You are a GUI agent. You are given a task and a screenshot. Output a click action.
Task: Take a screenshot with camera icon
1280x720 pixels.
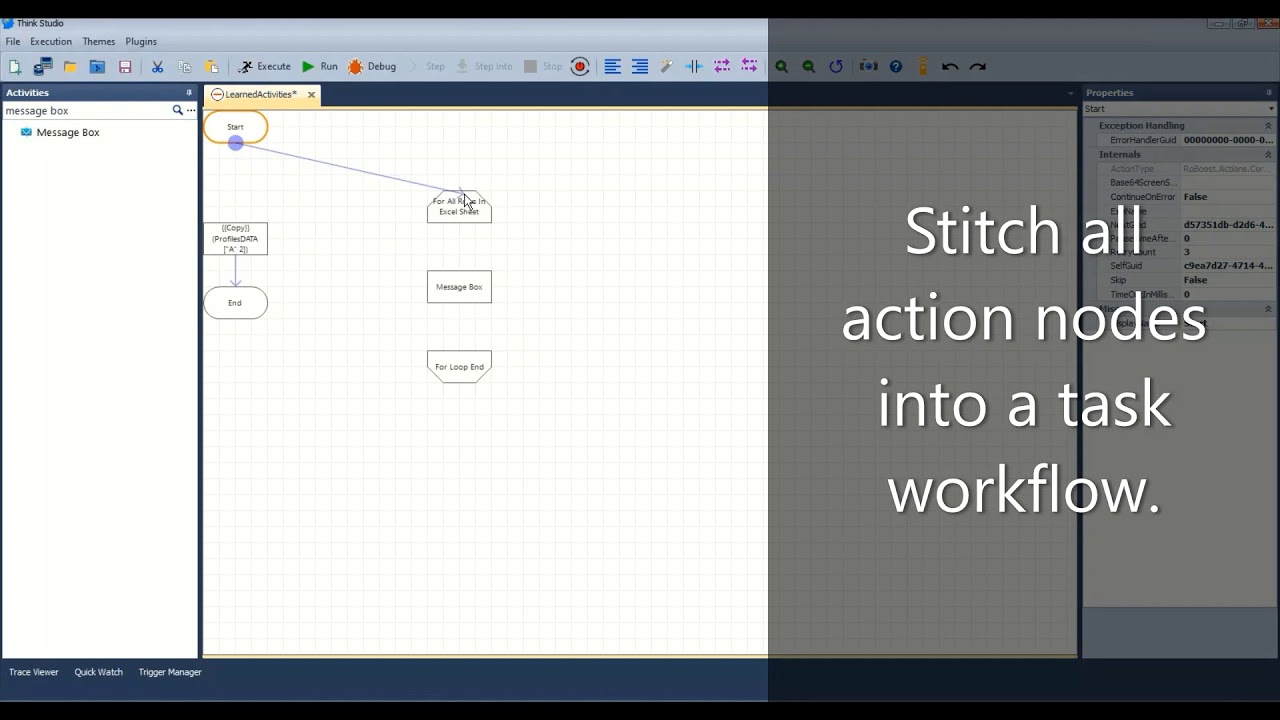click(x=869, y=67)
